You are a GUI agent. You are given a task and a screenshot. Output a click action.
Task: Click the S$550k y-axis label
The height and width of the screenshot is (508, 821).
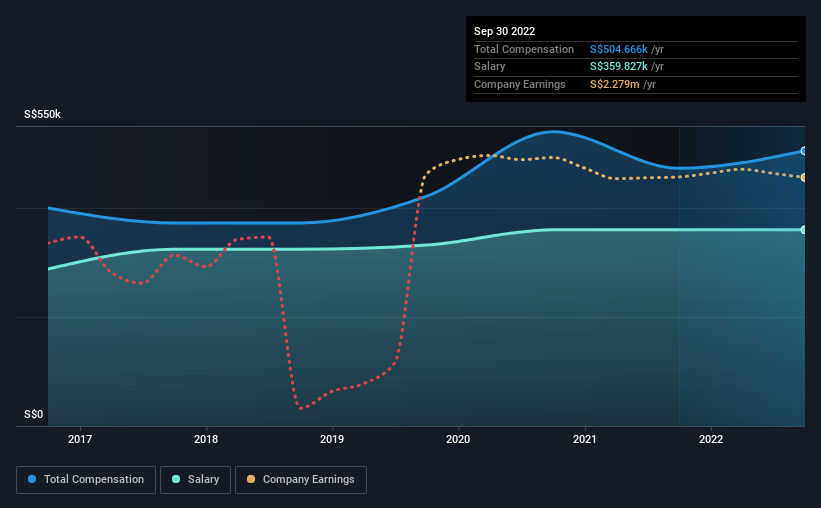coord(42,114)
